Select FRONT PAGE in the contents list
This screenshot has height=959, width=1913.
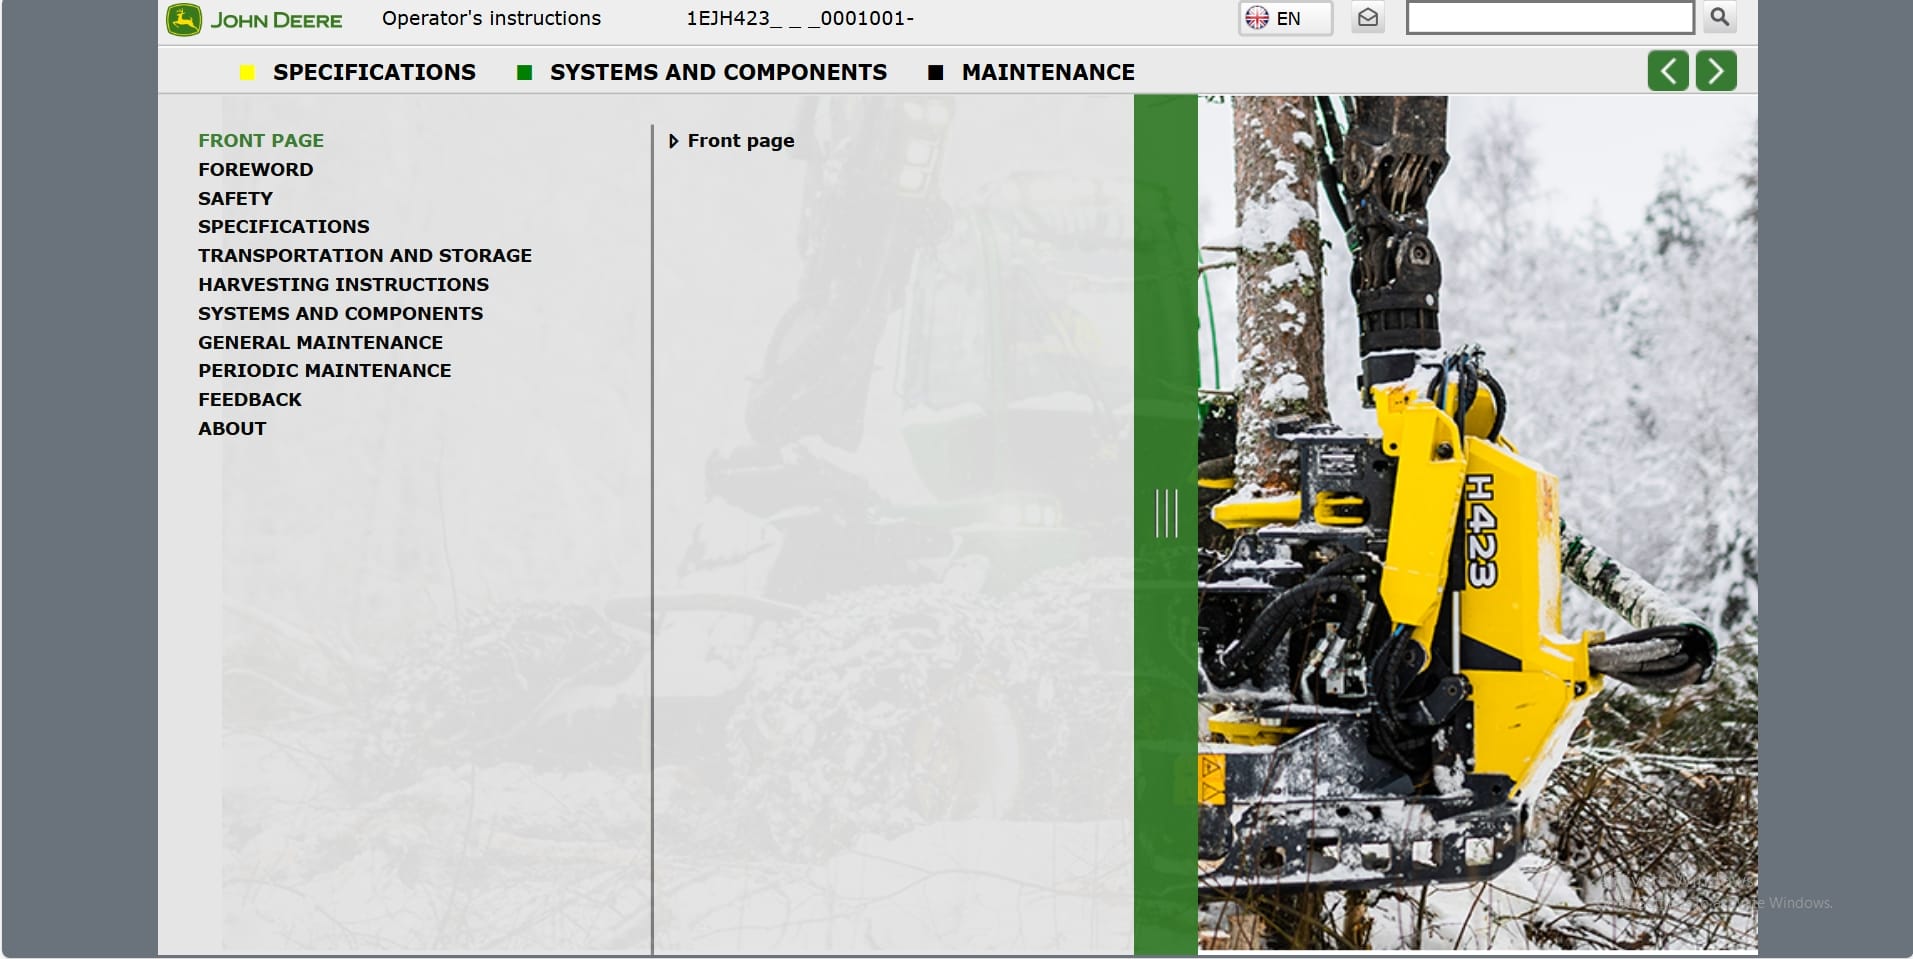261,141
